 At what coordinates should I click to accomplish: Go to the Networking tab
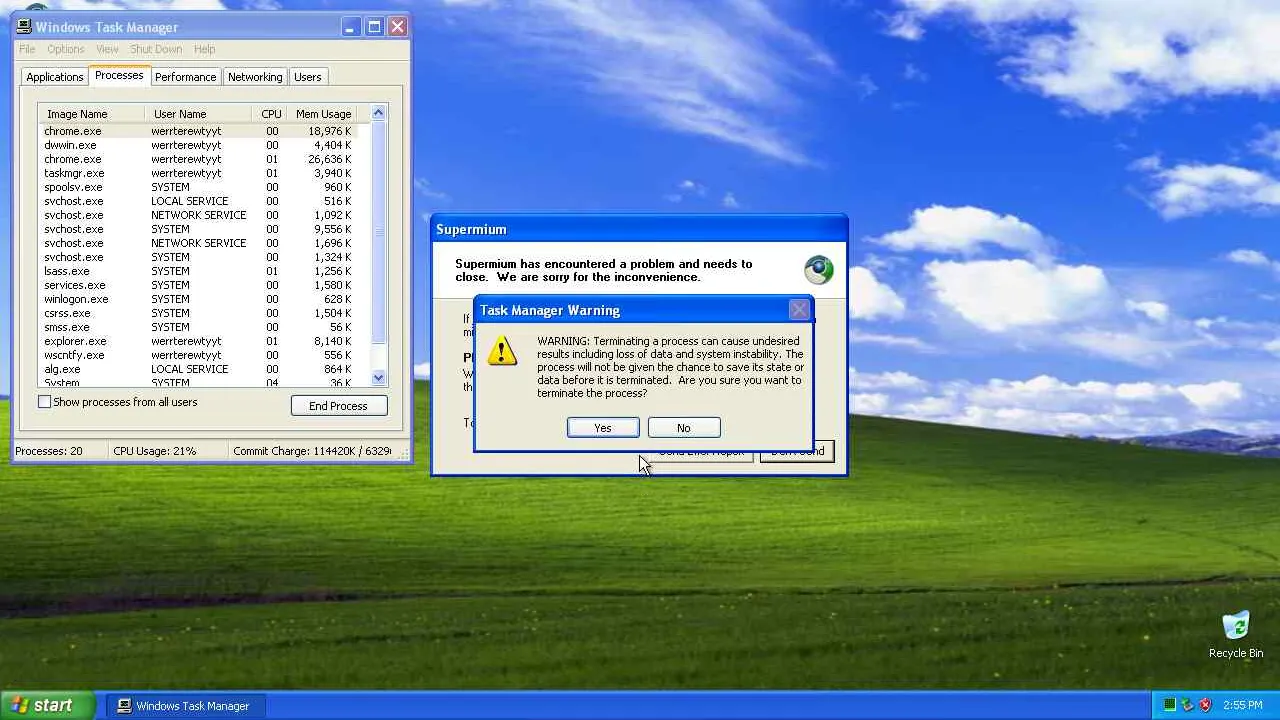(x=255, y=77)
